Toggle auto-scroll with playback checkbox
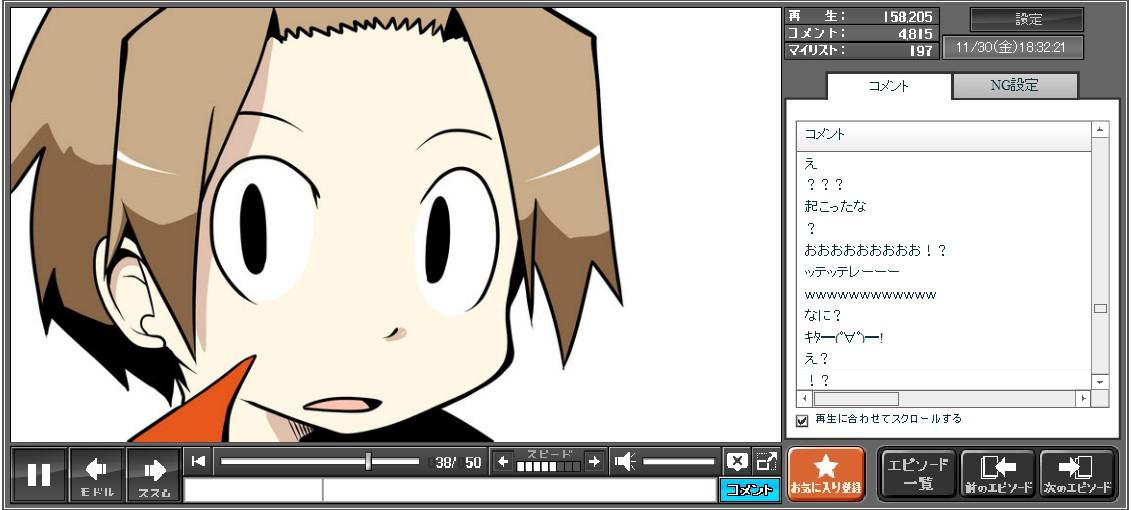1131x510 pixels. (802, 420)
